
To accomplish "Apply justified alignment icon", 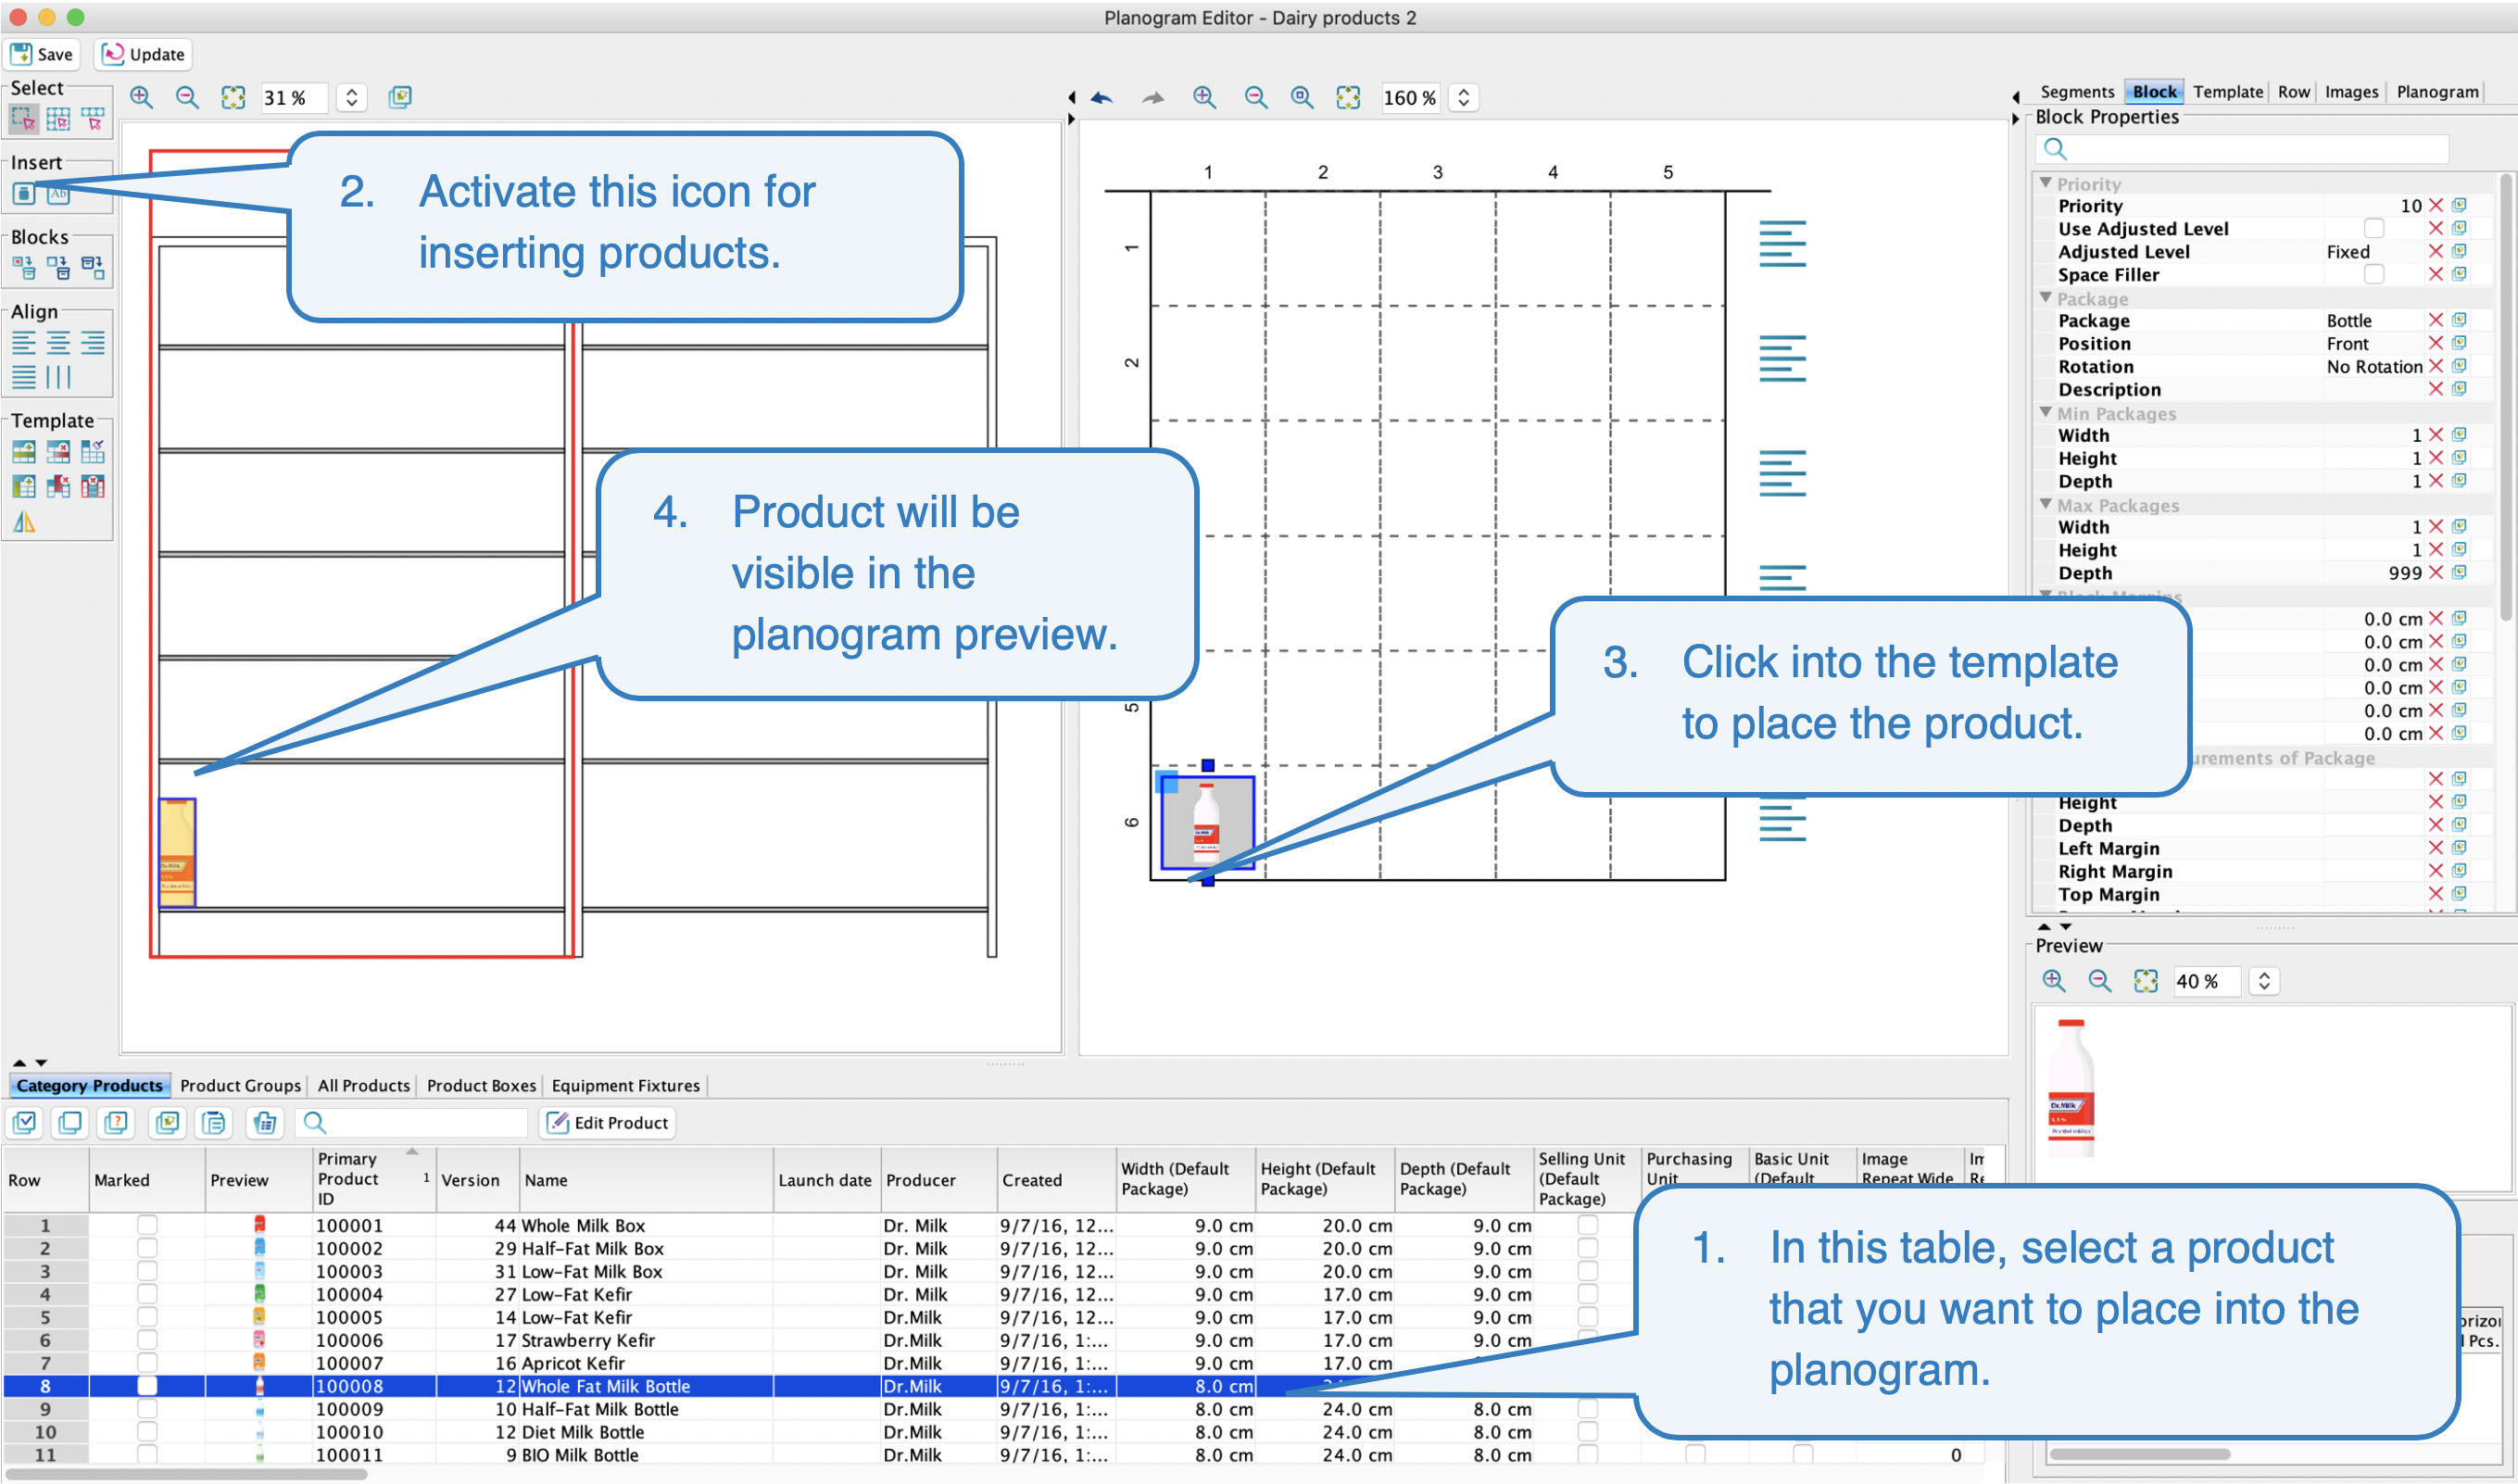I will click(x=24, y=377).
